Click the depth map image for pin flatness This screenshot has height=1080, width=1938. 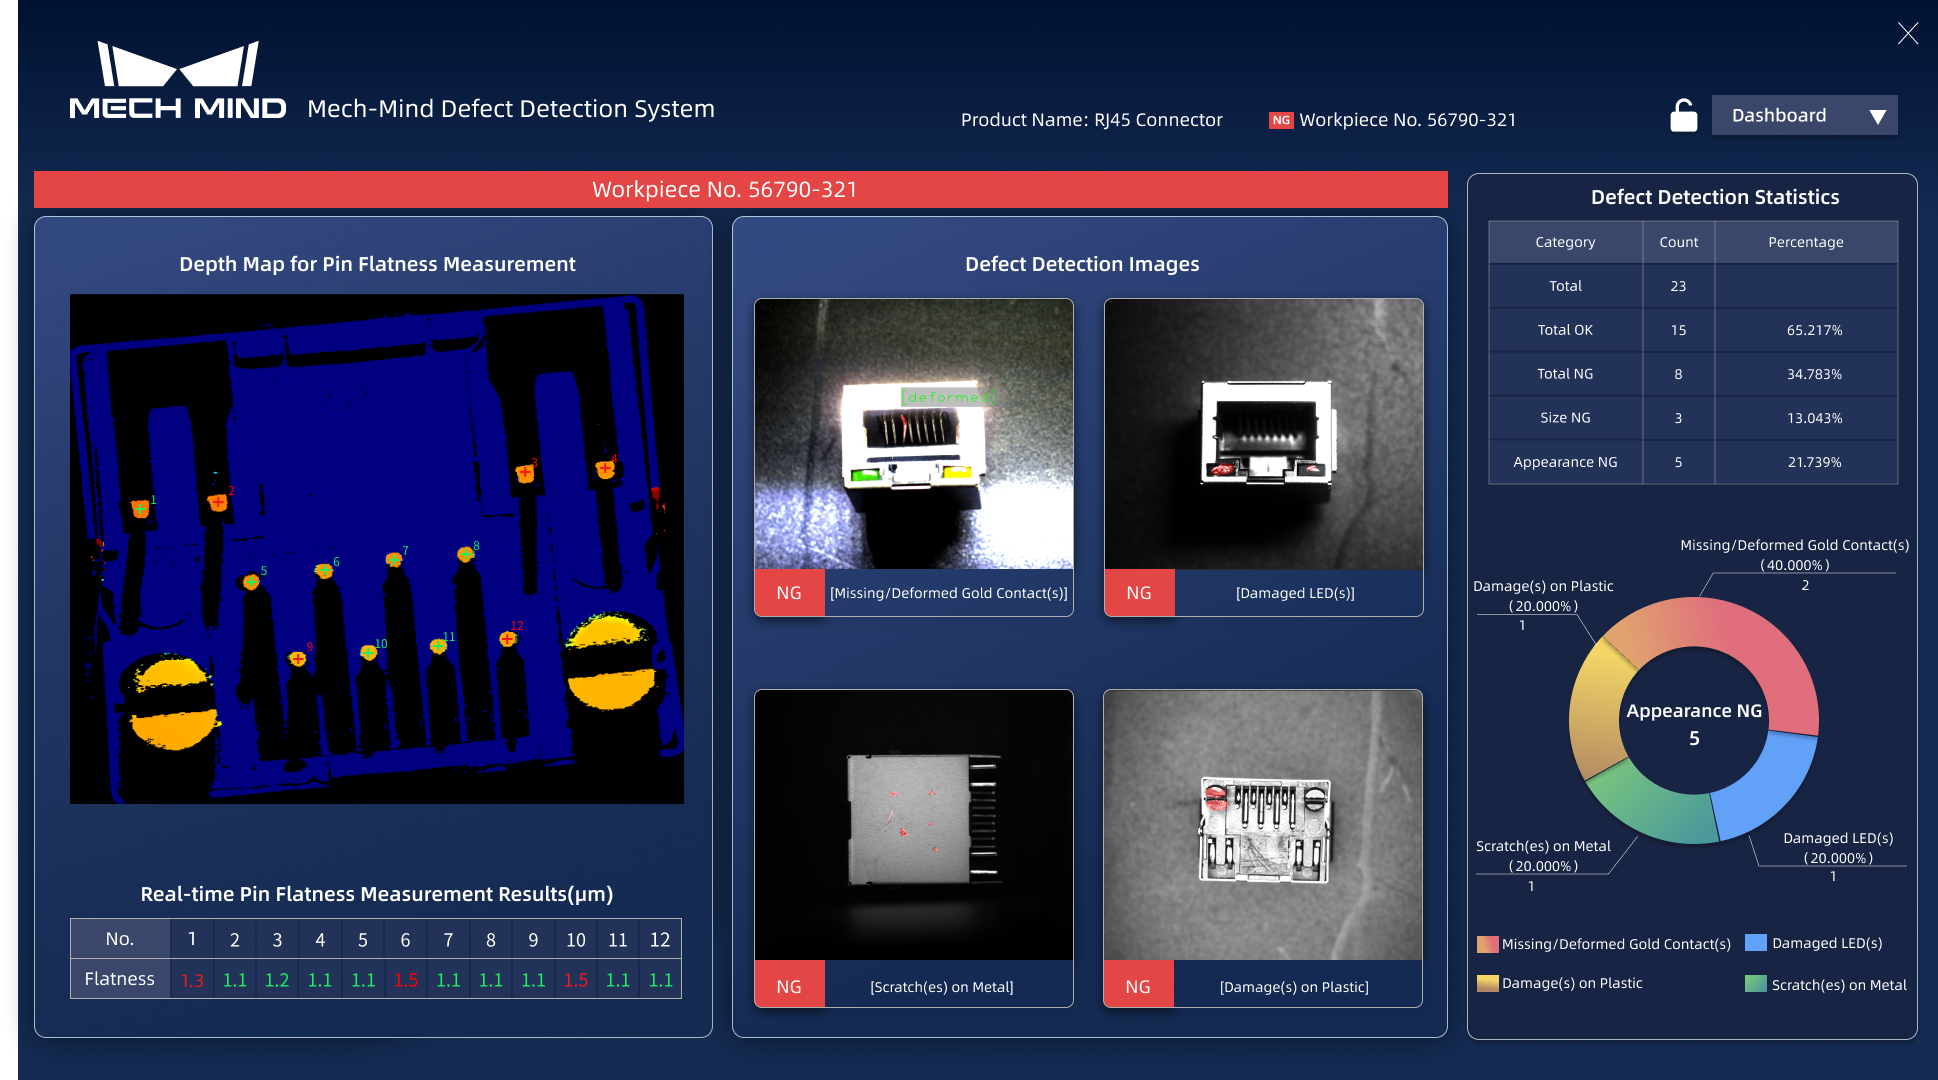click(x=377, y=548)
